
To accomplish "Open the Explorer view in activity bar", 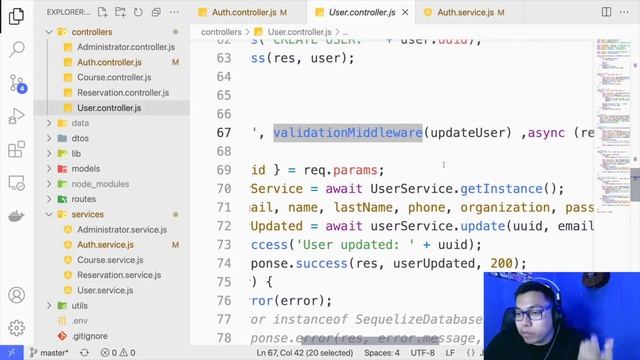I will point(16,16).
